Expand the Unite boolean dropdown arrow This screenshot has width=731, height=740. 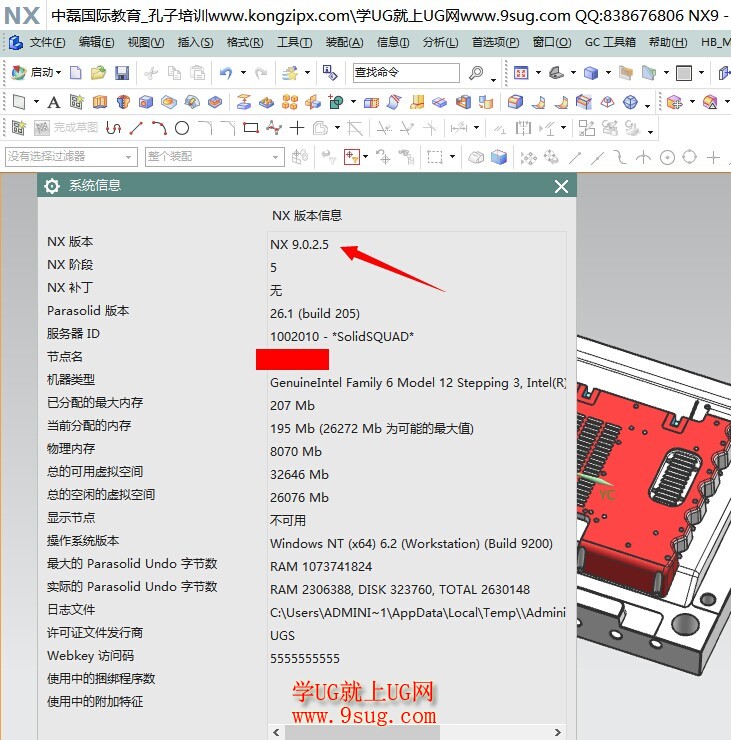coord(353,102)
